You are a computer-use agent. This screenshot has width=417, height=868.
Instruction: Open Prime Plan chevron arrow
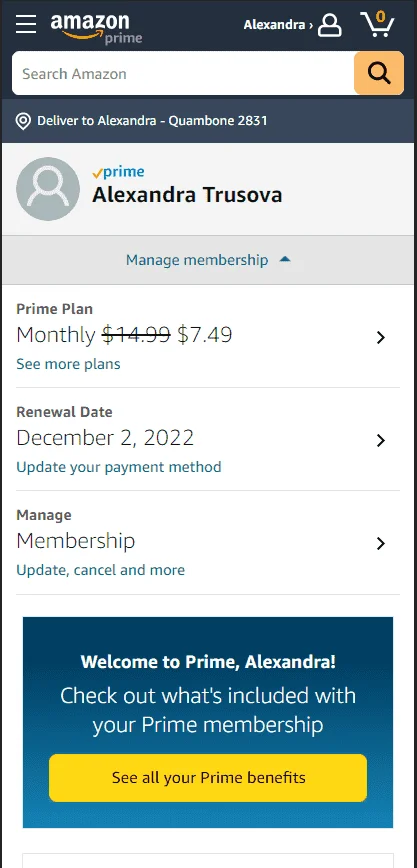coord(380,337)
